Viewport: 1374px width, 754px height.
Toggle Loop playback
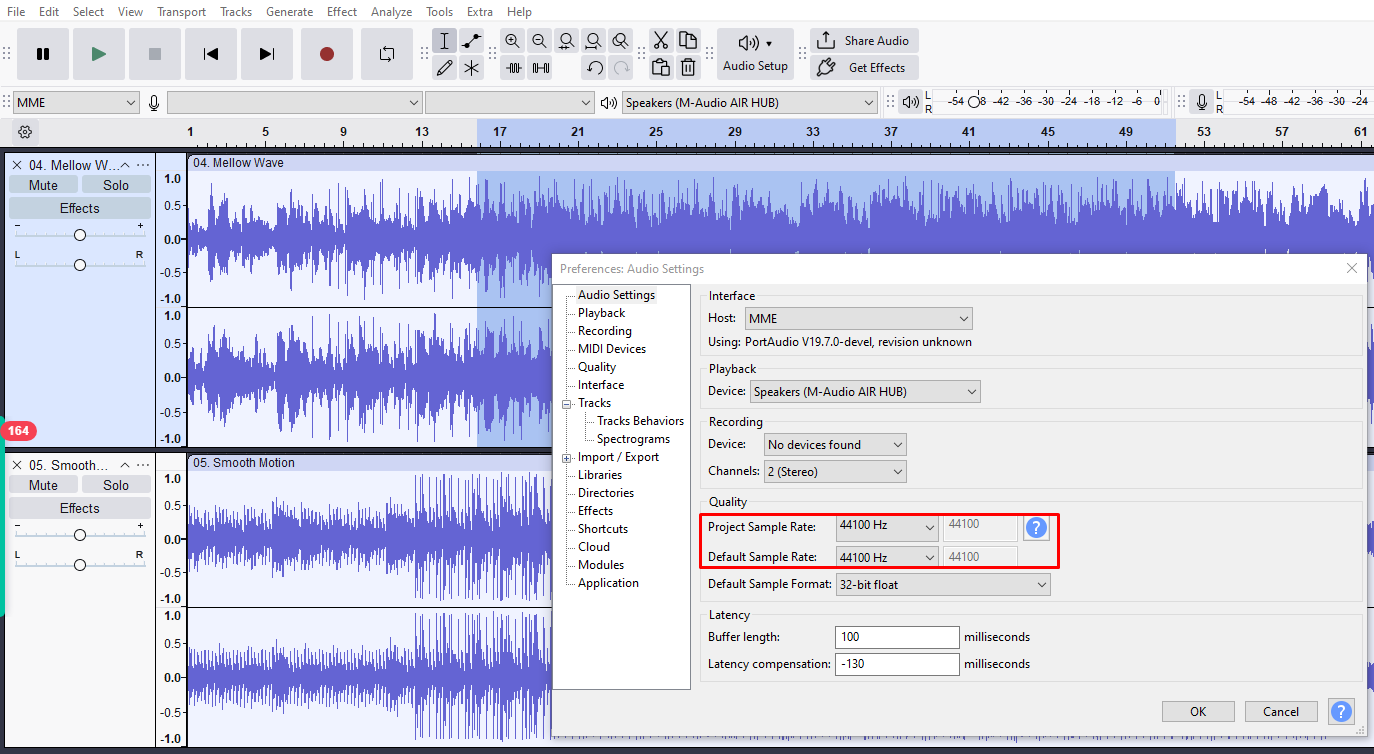tap(387, 54)
